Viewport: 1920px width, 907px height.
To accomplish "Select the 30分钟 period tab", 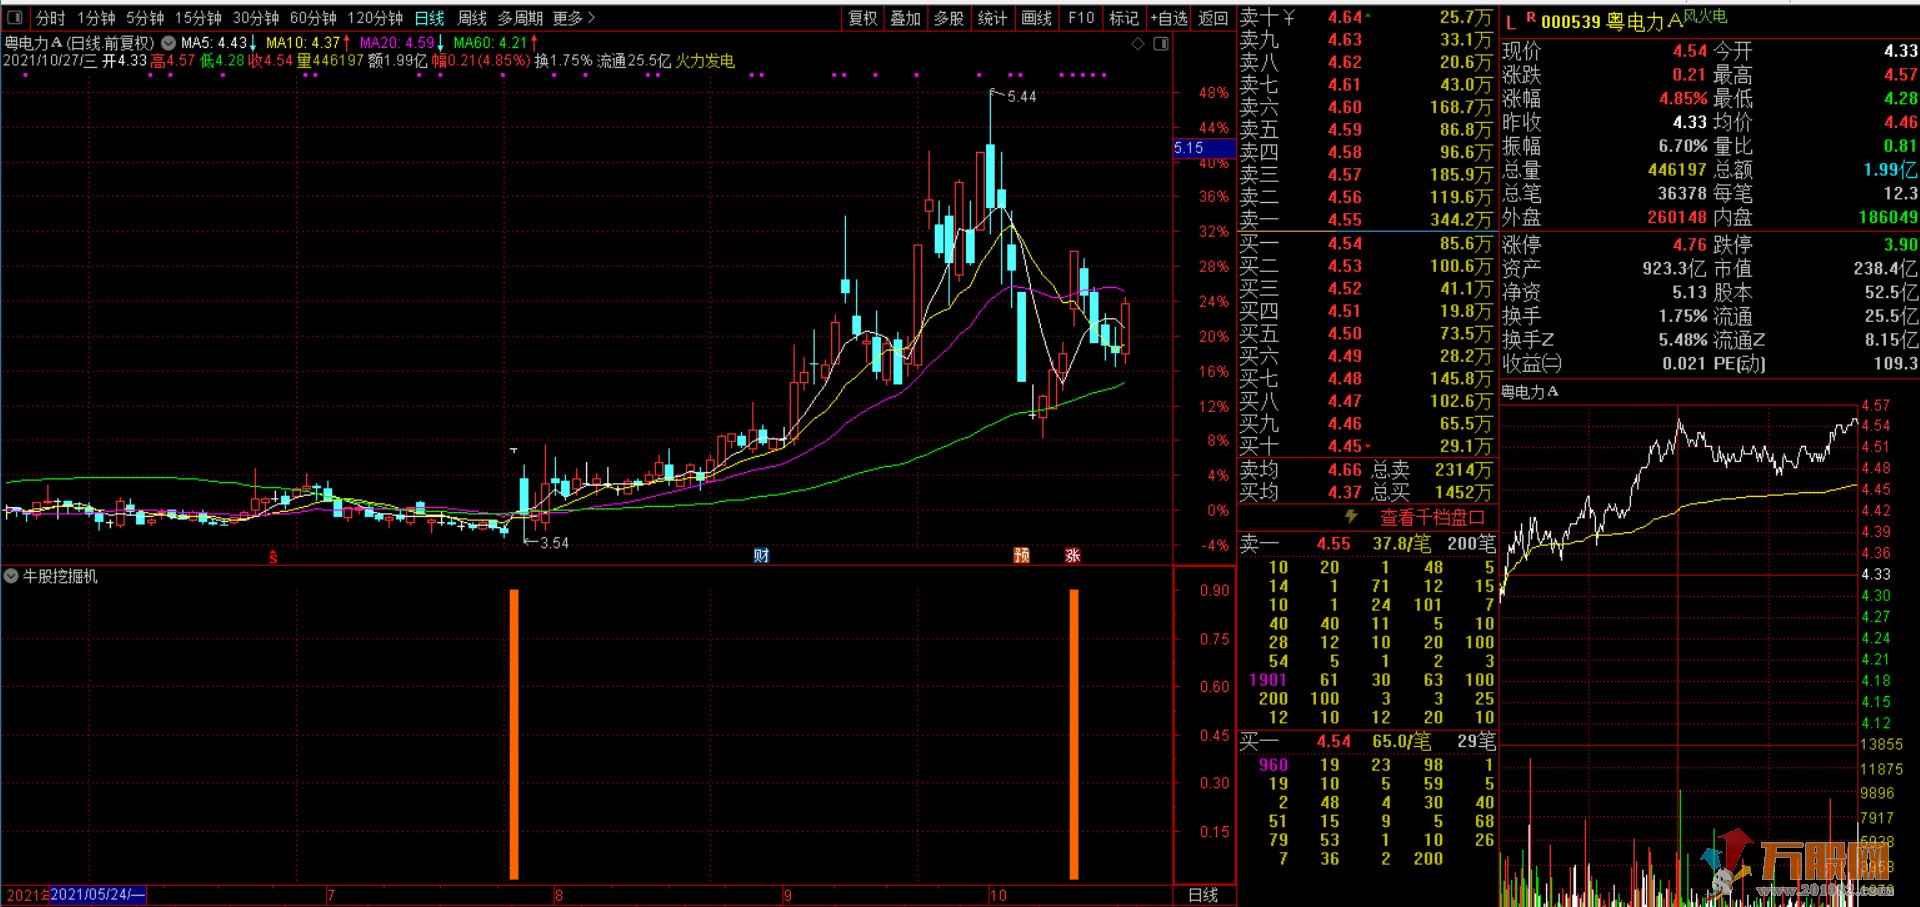I will tap(256, 18).
